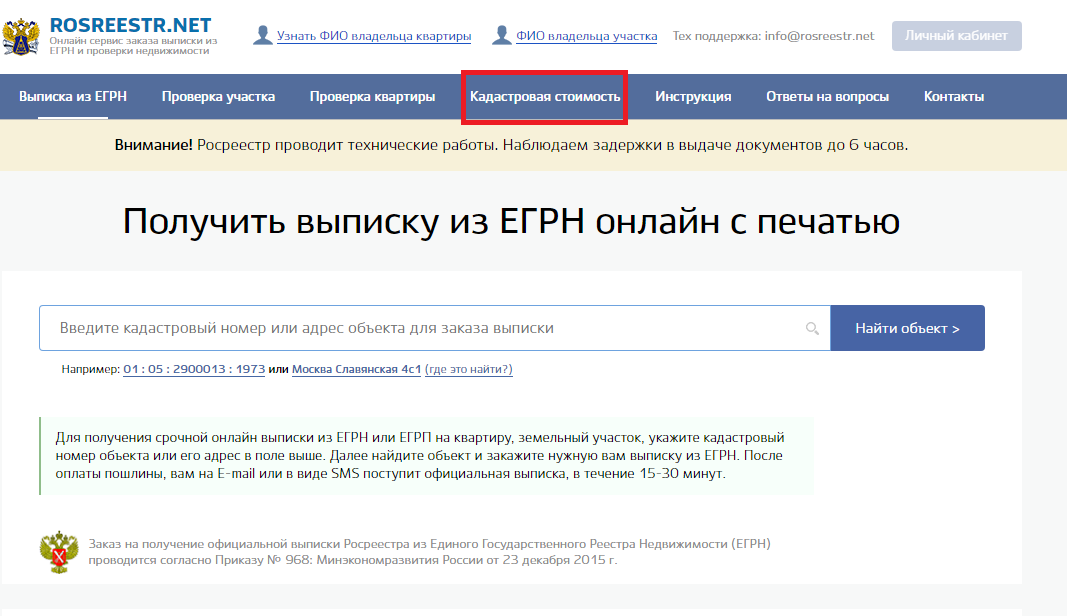Image resolution: width=1067 pixels, height=616 pixels.
Task: Click the Rosreestr eagle logo icon
Action: (23, 36)
